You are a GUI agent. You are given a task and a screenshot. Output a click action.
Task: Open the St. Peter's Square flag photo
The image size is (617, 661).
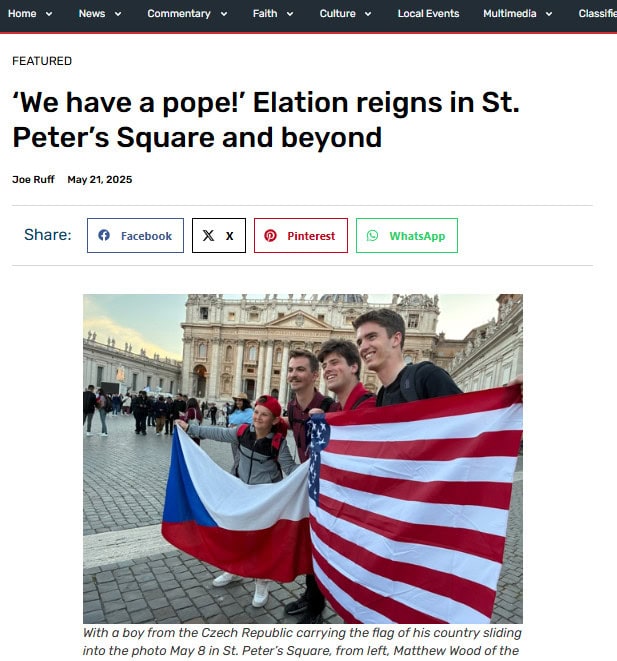(x=303, y=459)
